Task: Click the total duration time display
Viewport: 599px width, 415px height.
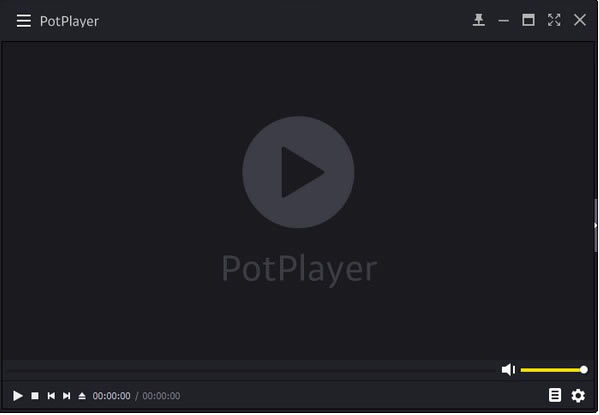Action: click(161, 396)
